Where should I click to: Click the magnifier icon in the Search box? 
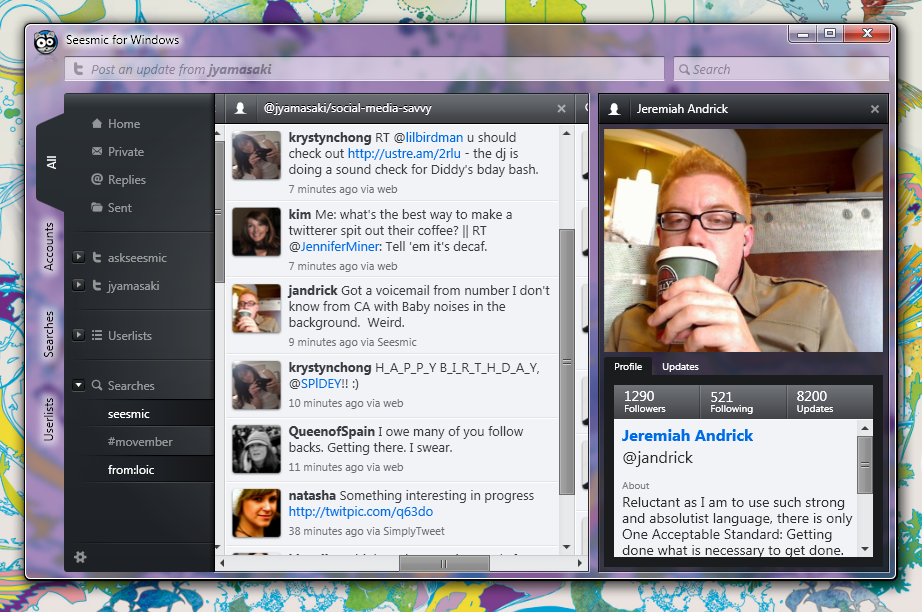684,69
